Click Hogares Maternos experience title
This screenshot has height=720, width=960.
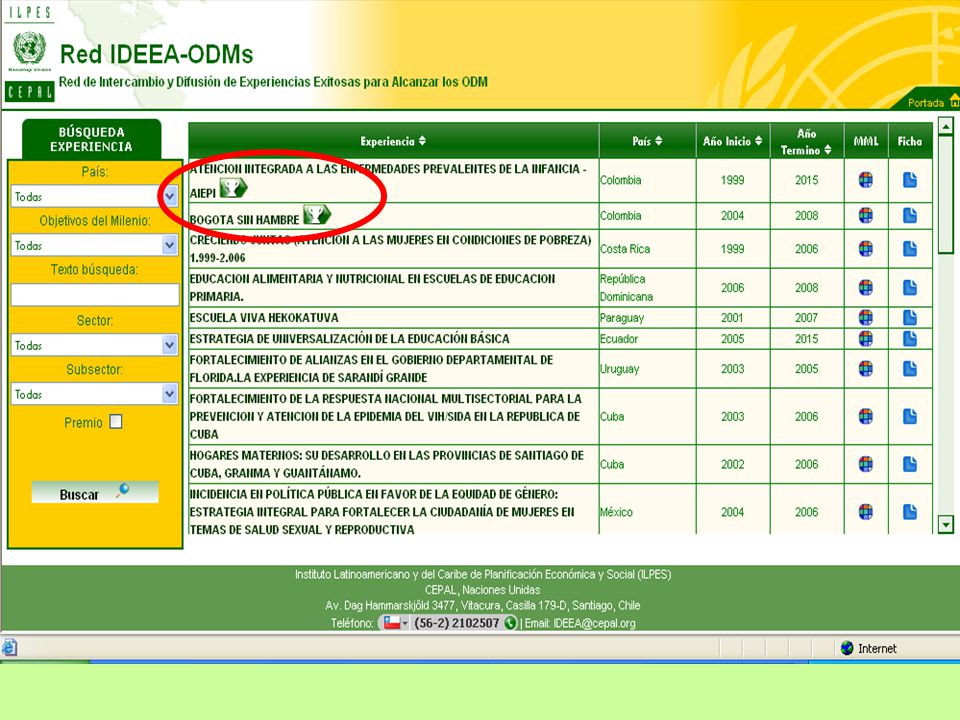(387, 464)
